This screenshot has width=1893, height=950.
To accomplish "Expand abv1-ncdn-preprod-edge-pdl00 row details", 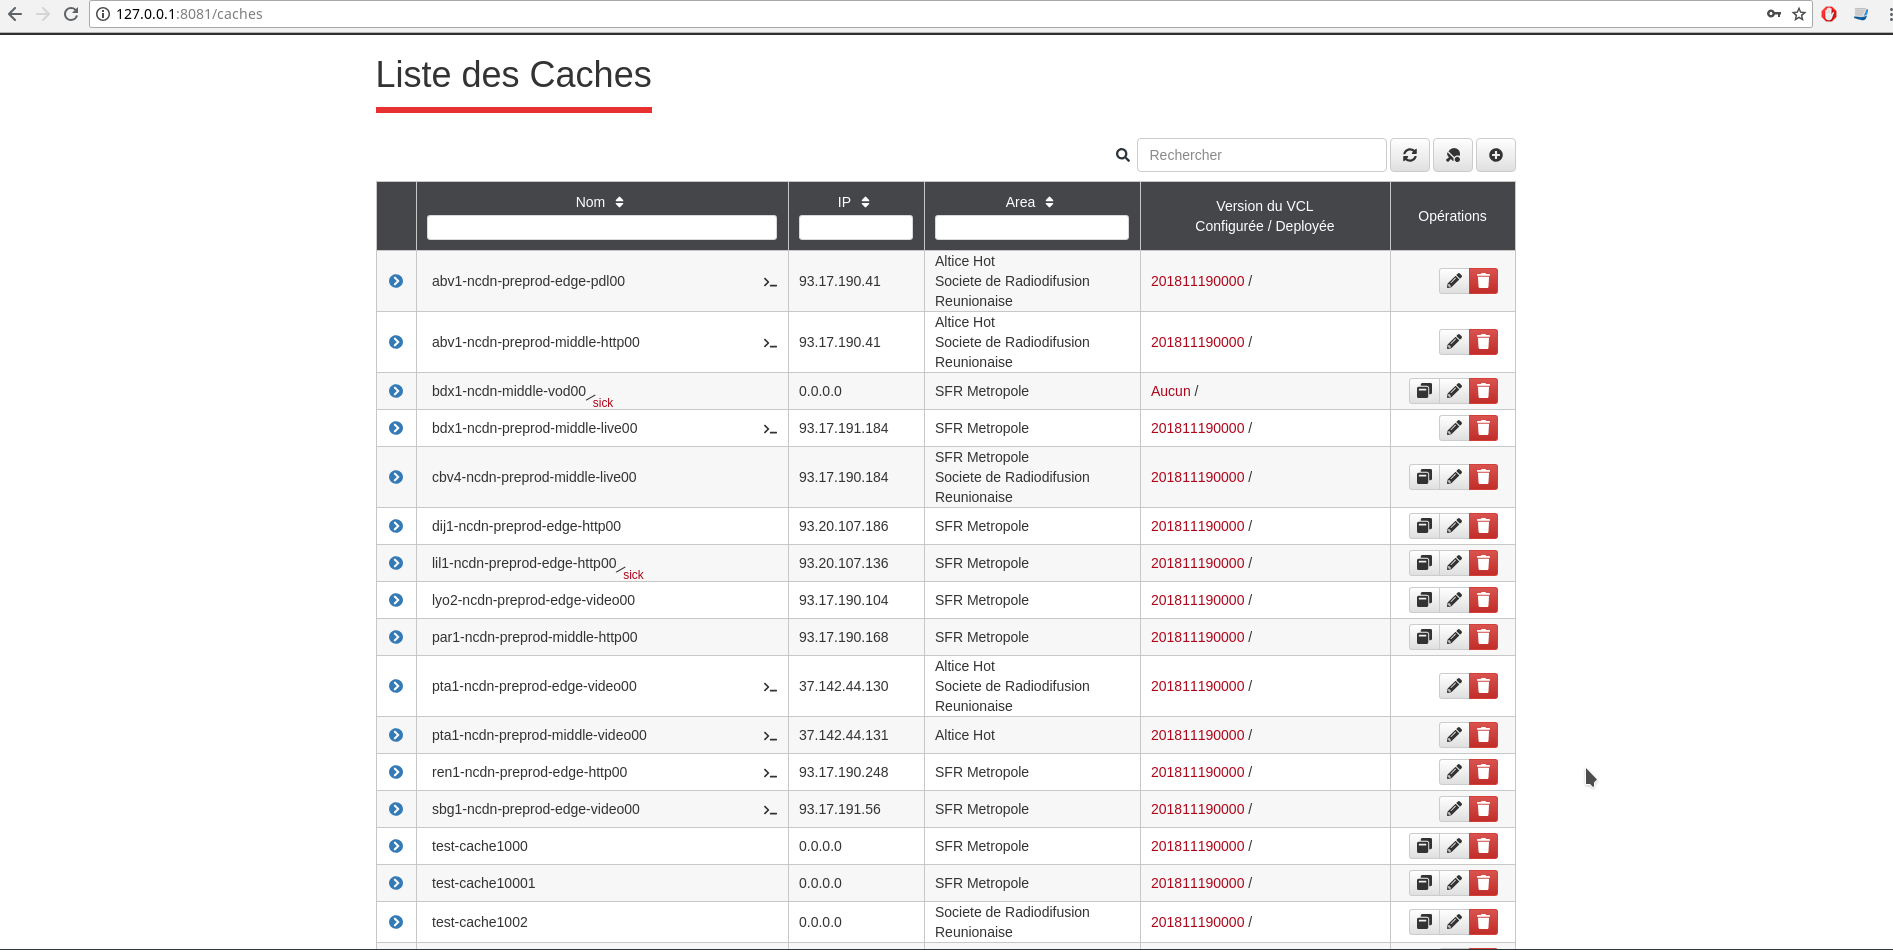I will [x=396, y=281].
